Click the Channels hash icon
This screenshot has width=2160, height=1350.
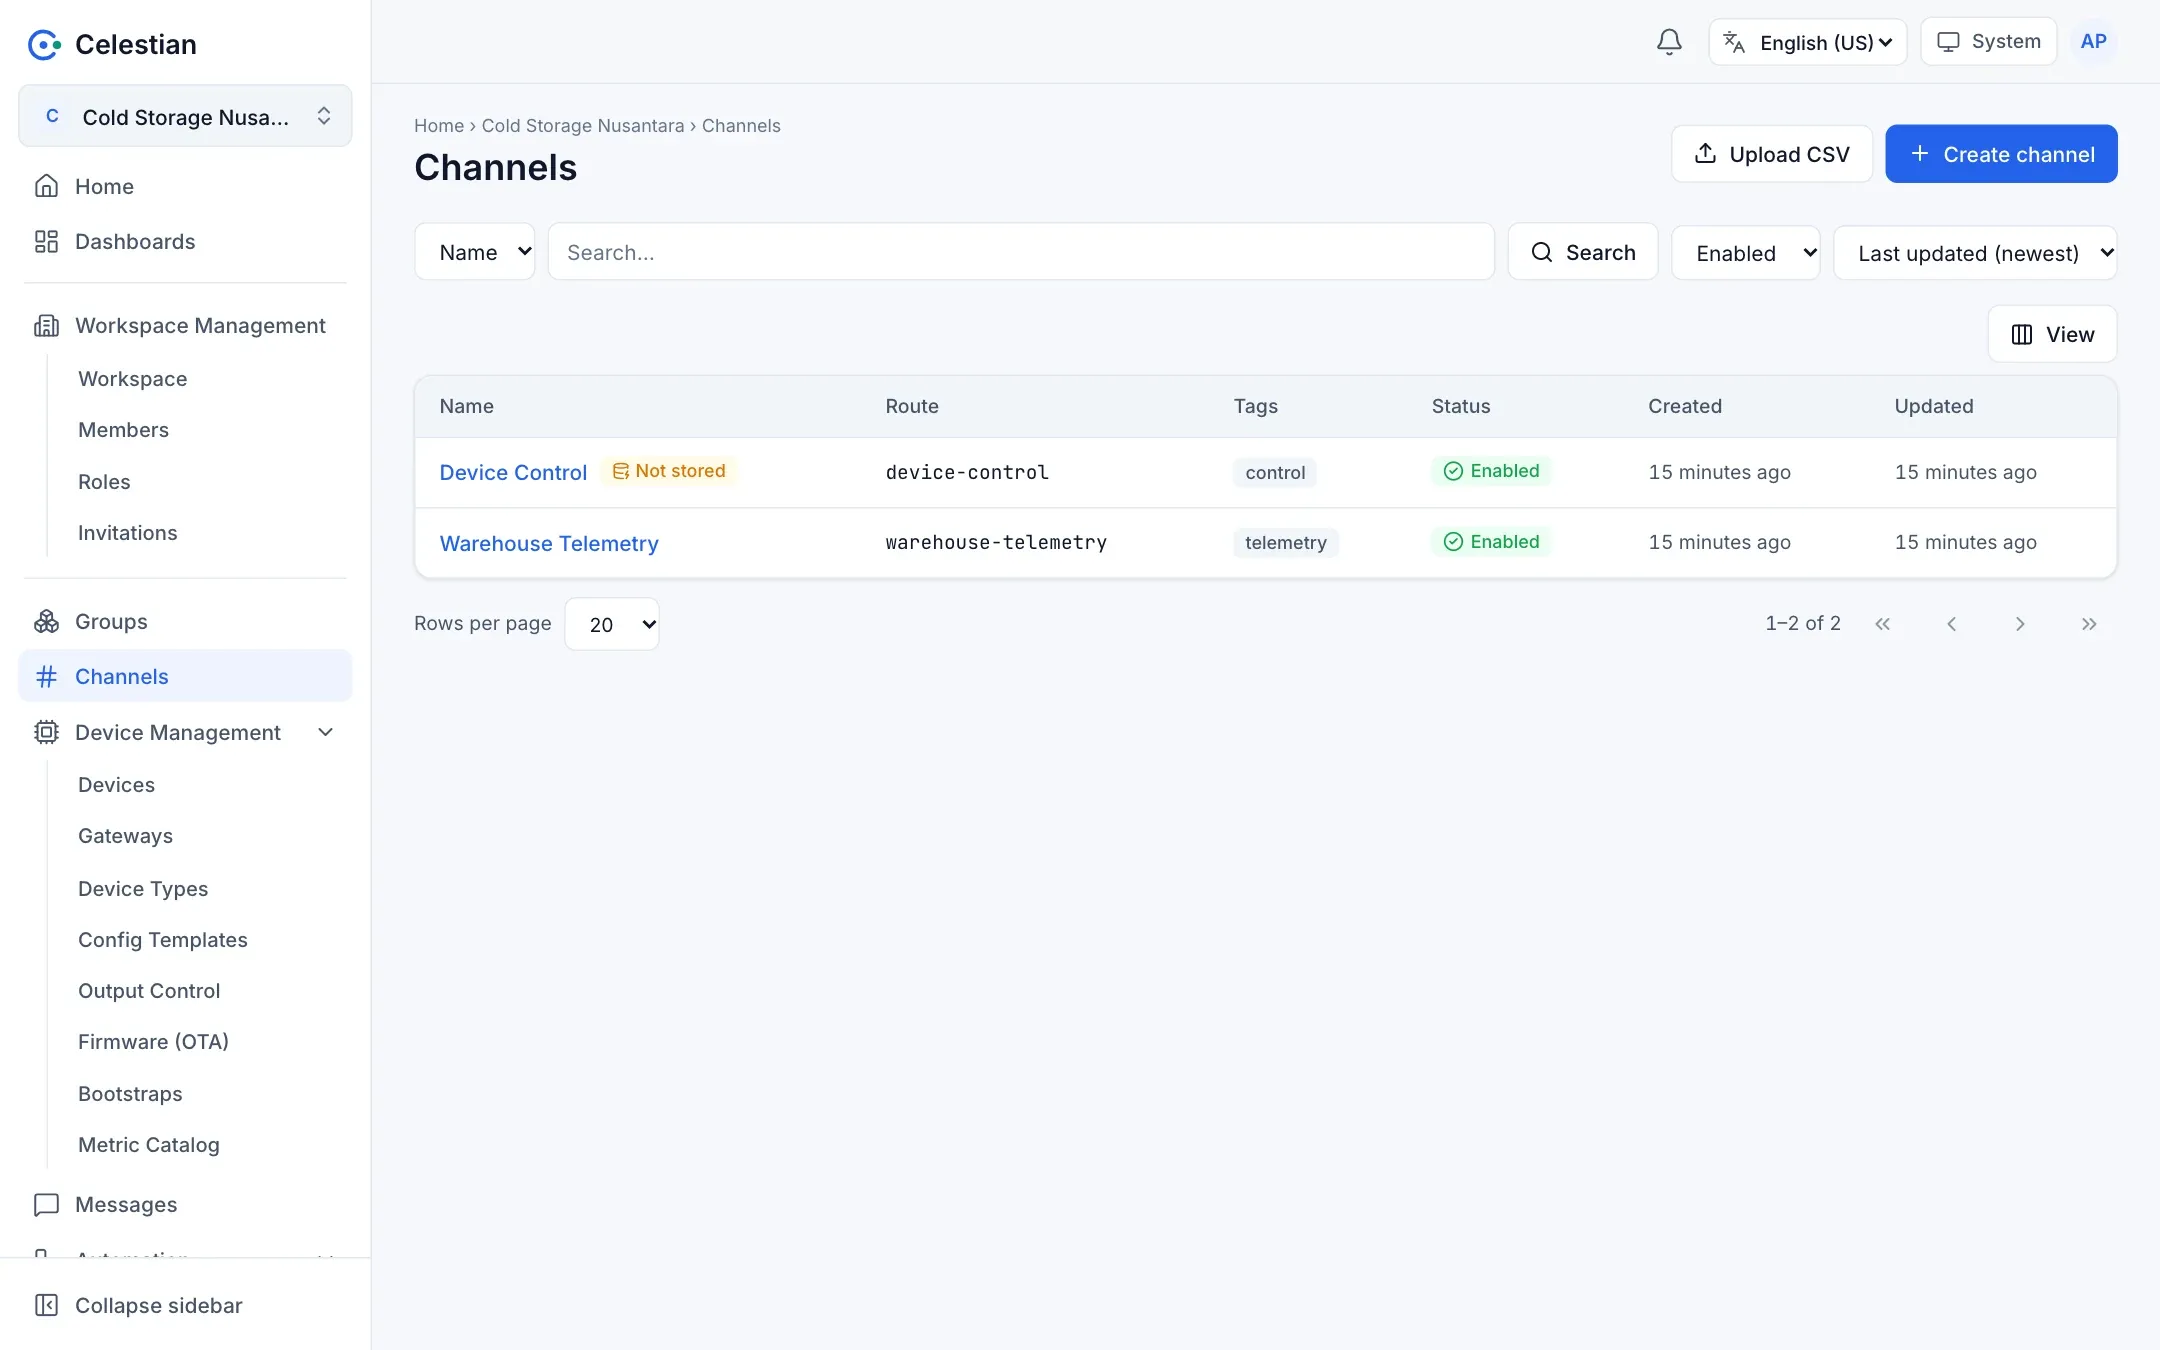(x=46, y=676)
